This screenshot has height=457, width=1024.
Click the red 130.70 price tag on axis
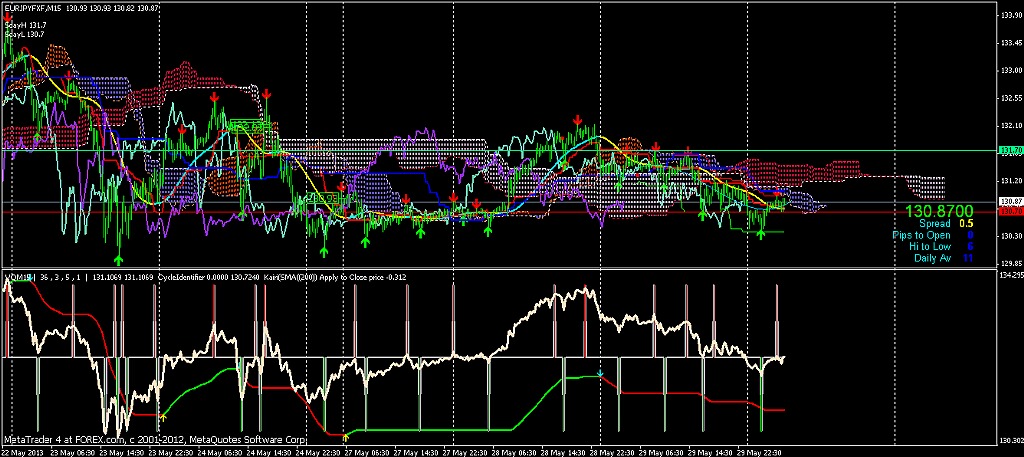tap(1009, 212)
